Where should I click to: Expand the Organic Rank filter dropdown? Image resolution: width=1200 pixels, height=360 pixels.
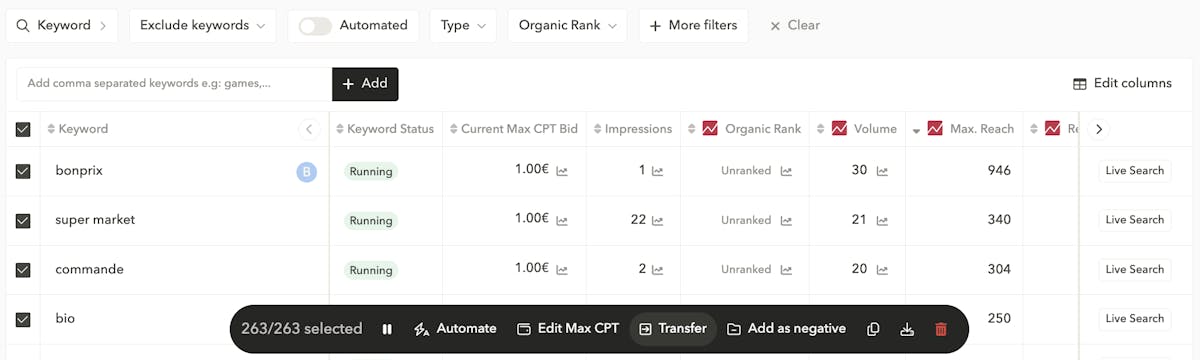pos(567,26)
